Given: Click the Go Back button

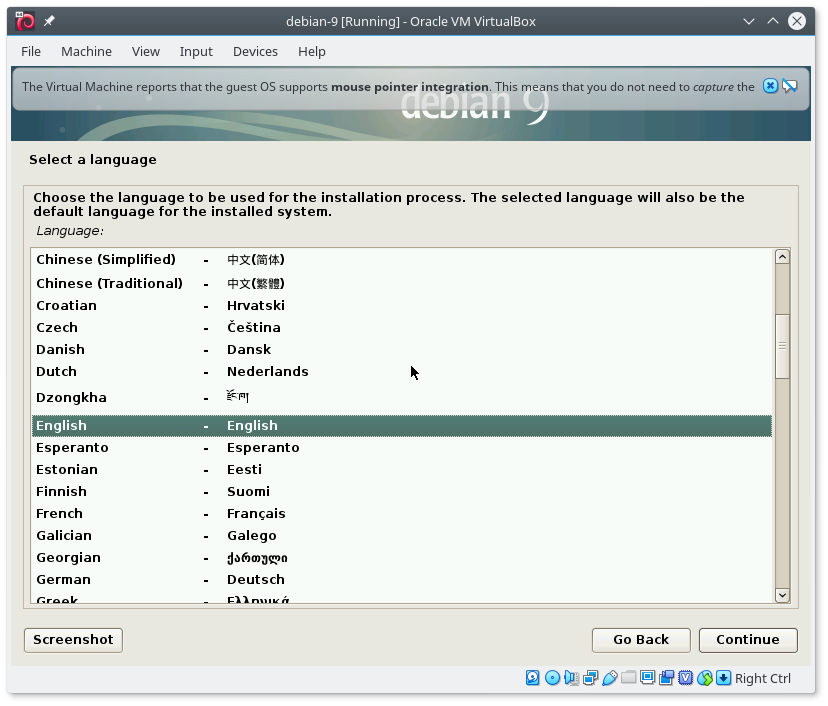Looking at the screenshot, I should point(641,640).
